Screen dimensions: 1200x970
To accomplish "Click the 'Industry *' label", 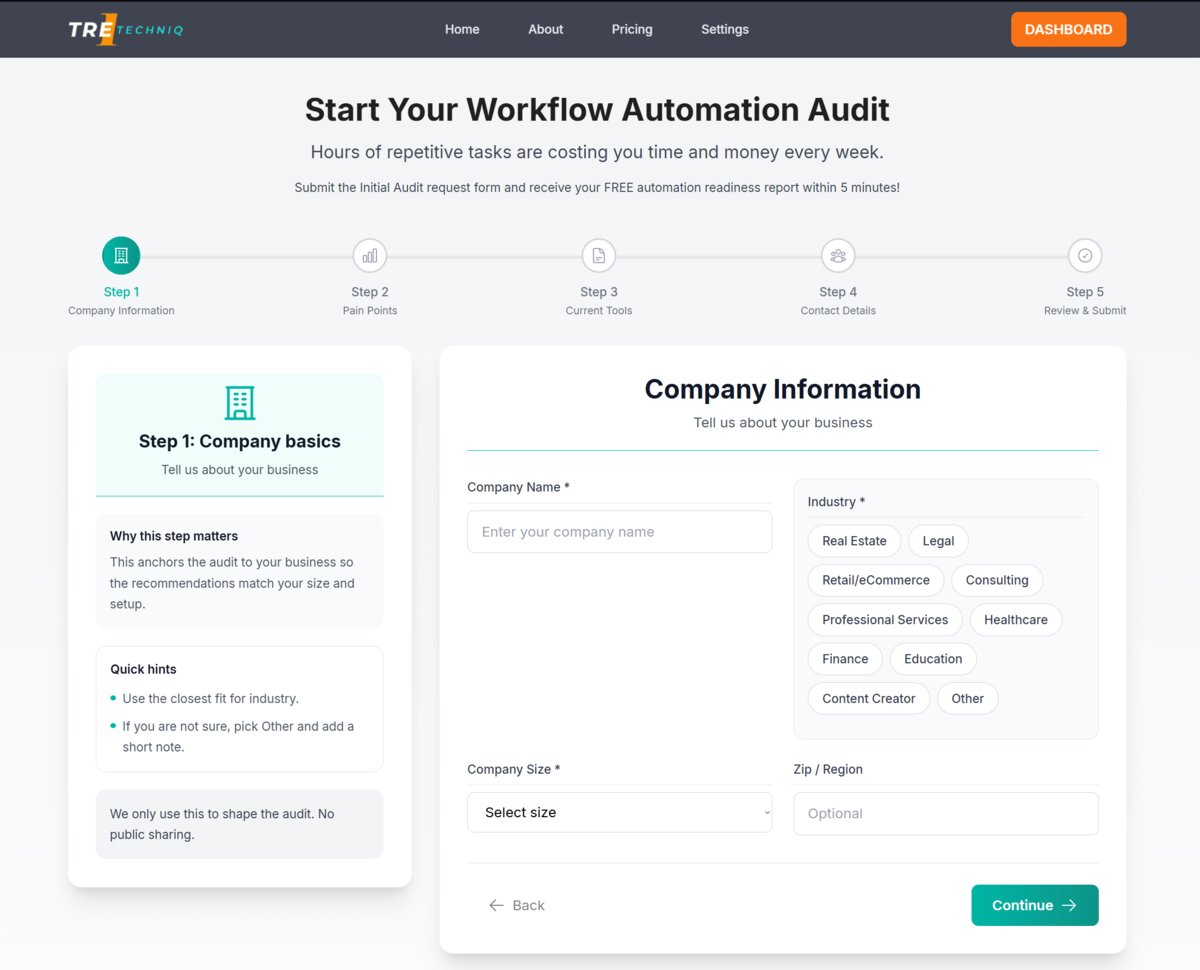I will tap(837, 502).
